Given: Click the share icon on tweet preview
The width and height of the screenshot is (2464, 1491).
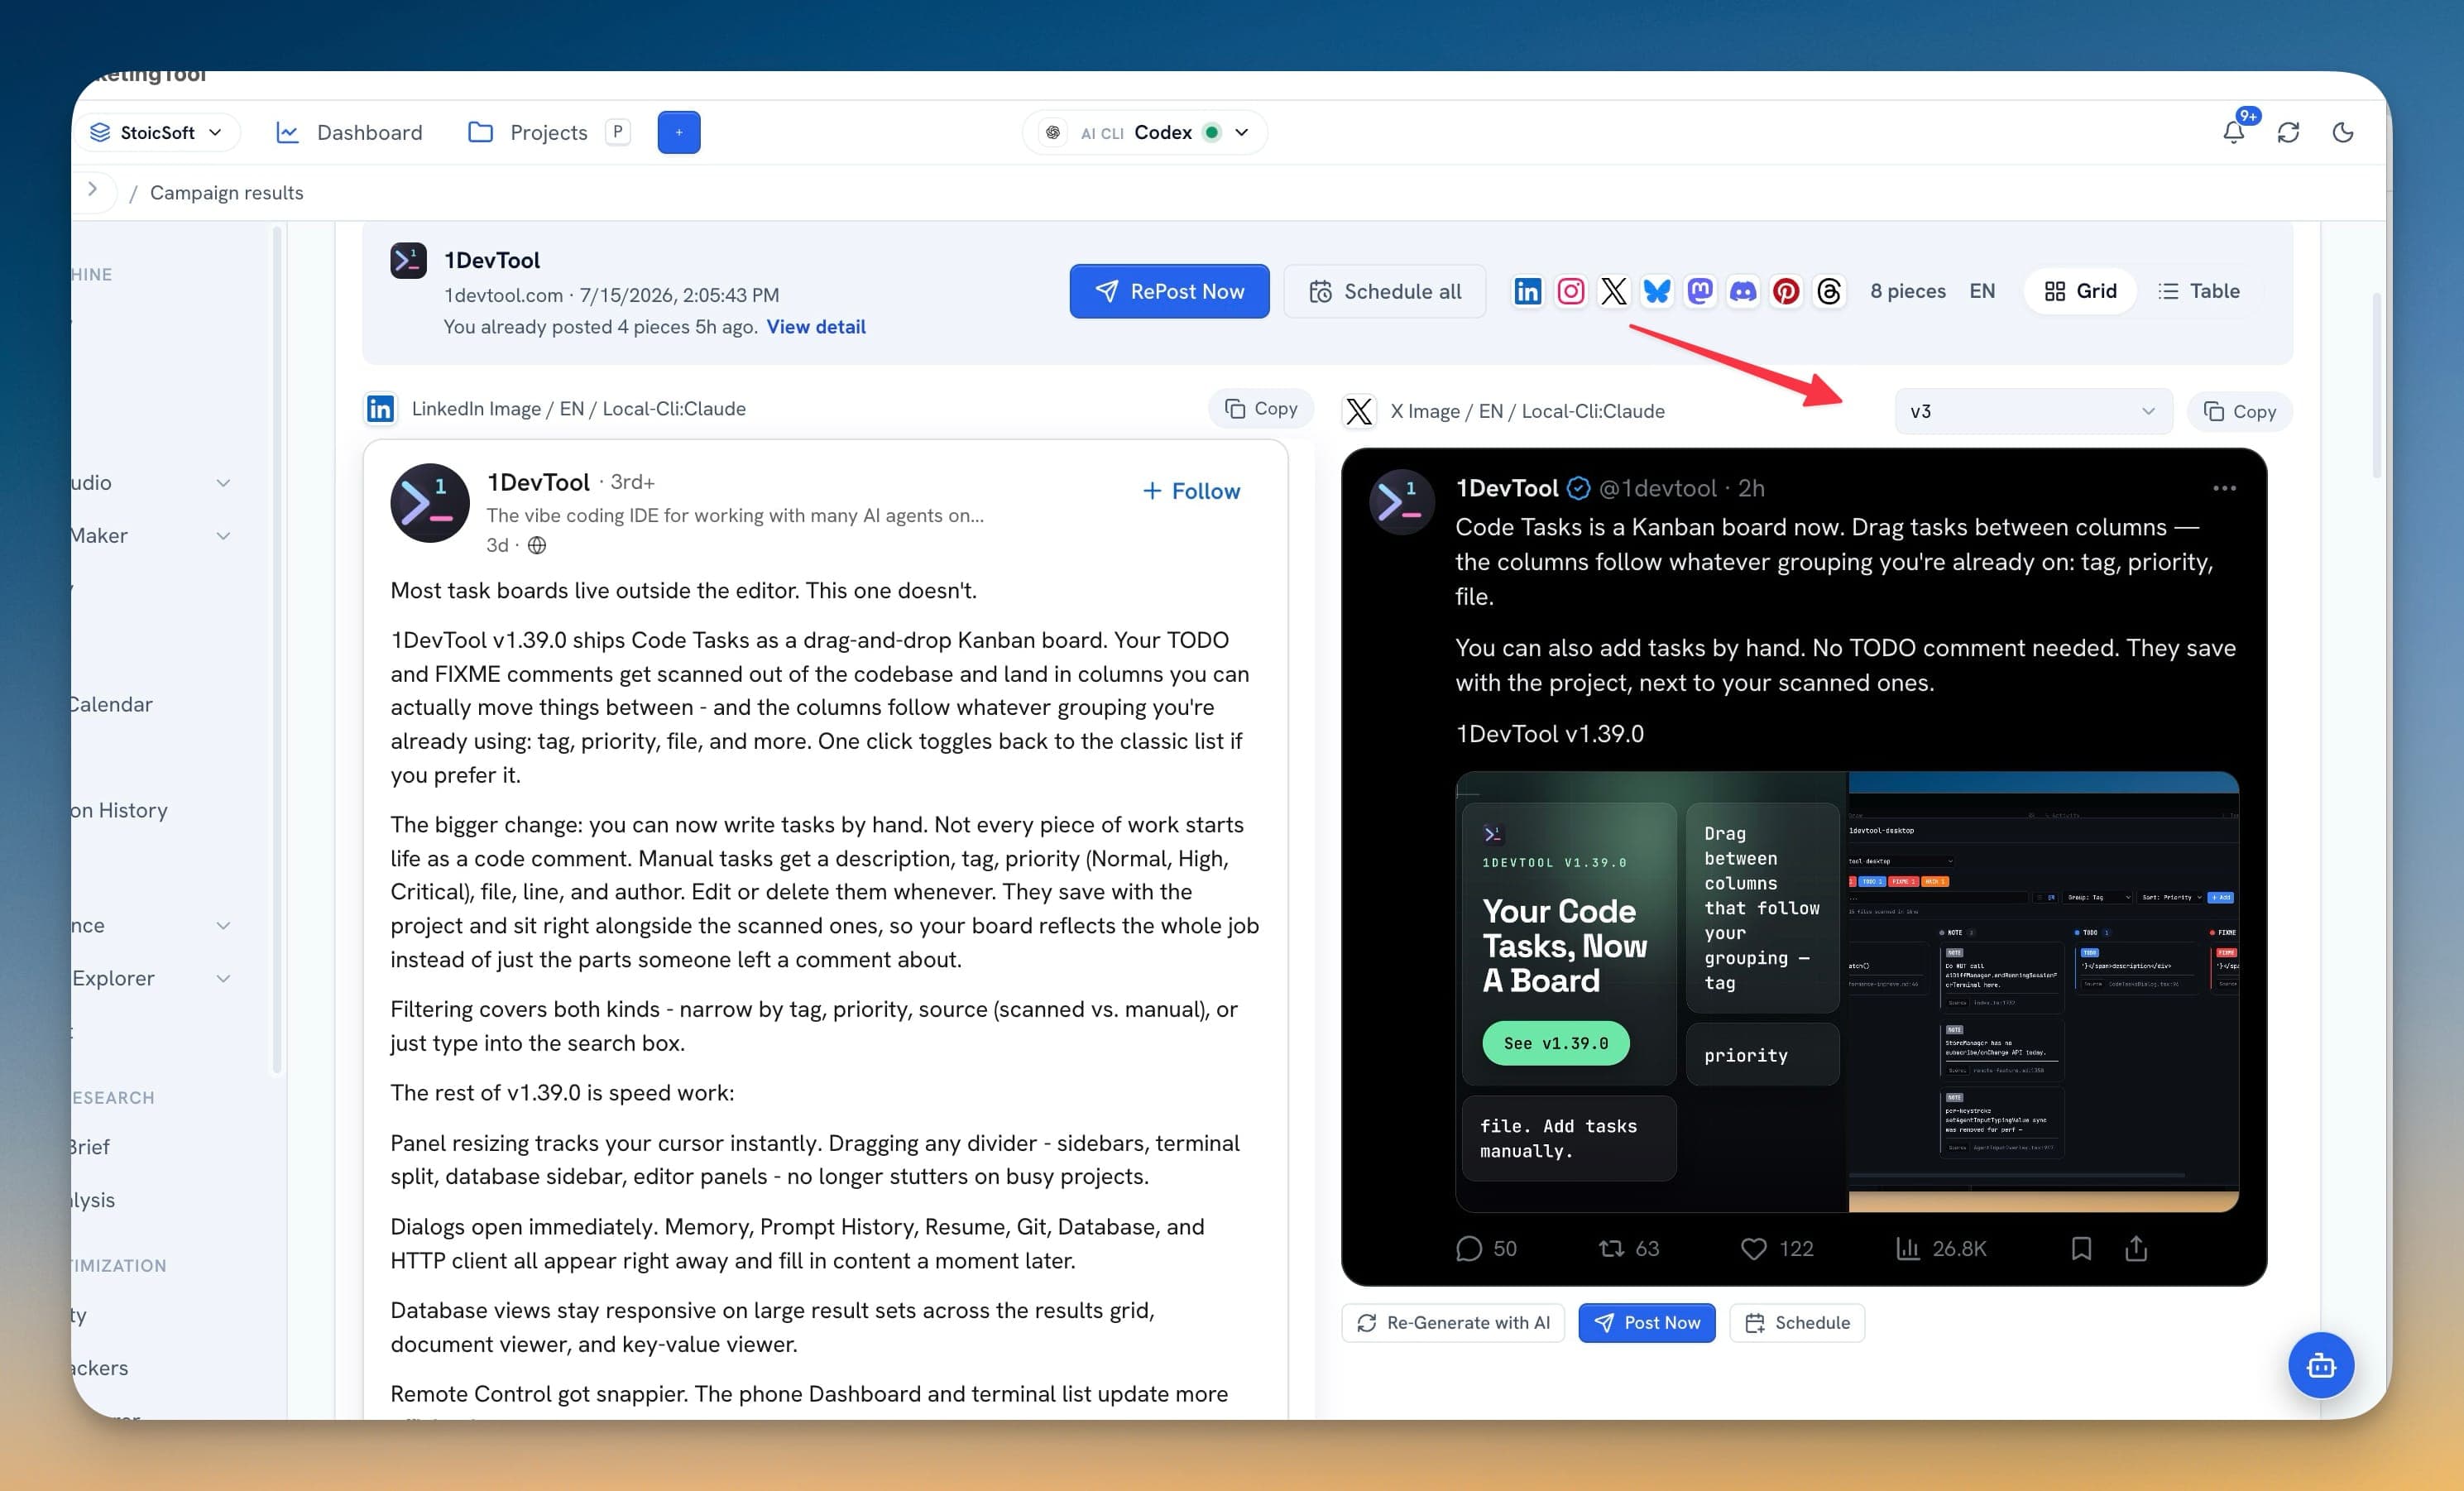Looking at the screenshot, I should coord(2136,1248).
